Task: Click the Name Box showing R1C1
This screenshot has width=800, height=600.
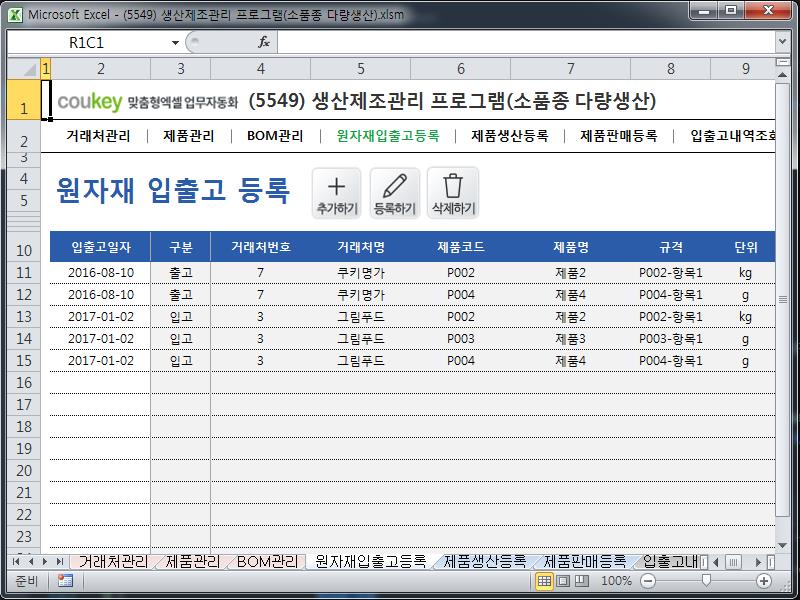Action: point(87,42)
